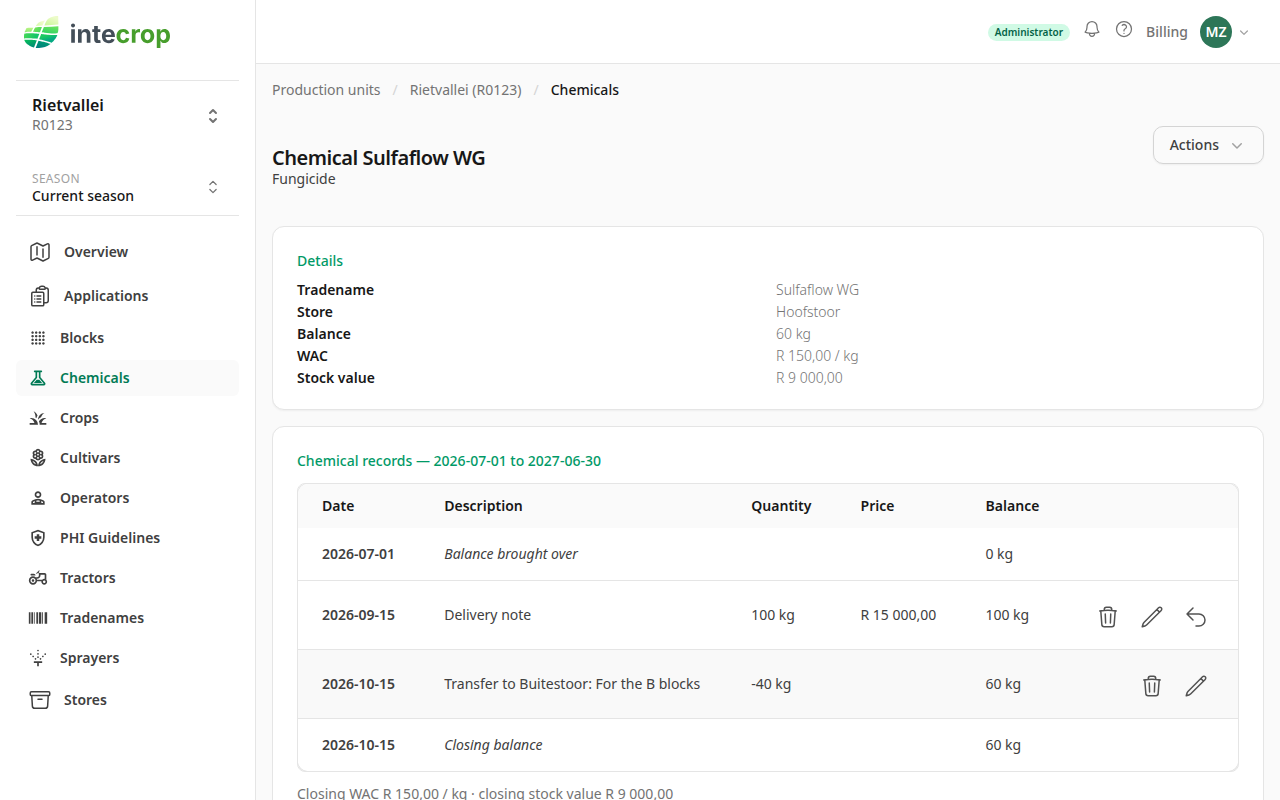Edit the Transfer to Buitestoor record
The width and height of the screenshot is (1280, 800).
(x=1196, y=685)
